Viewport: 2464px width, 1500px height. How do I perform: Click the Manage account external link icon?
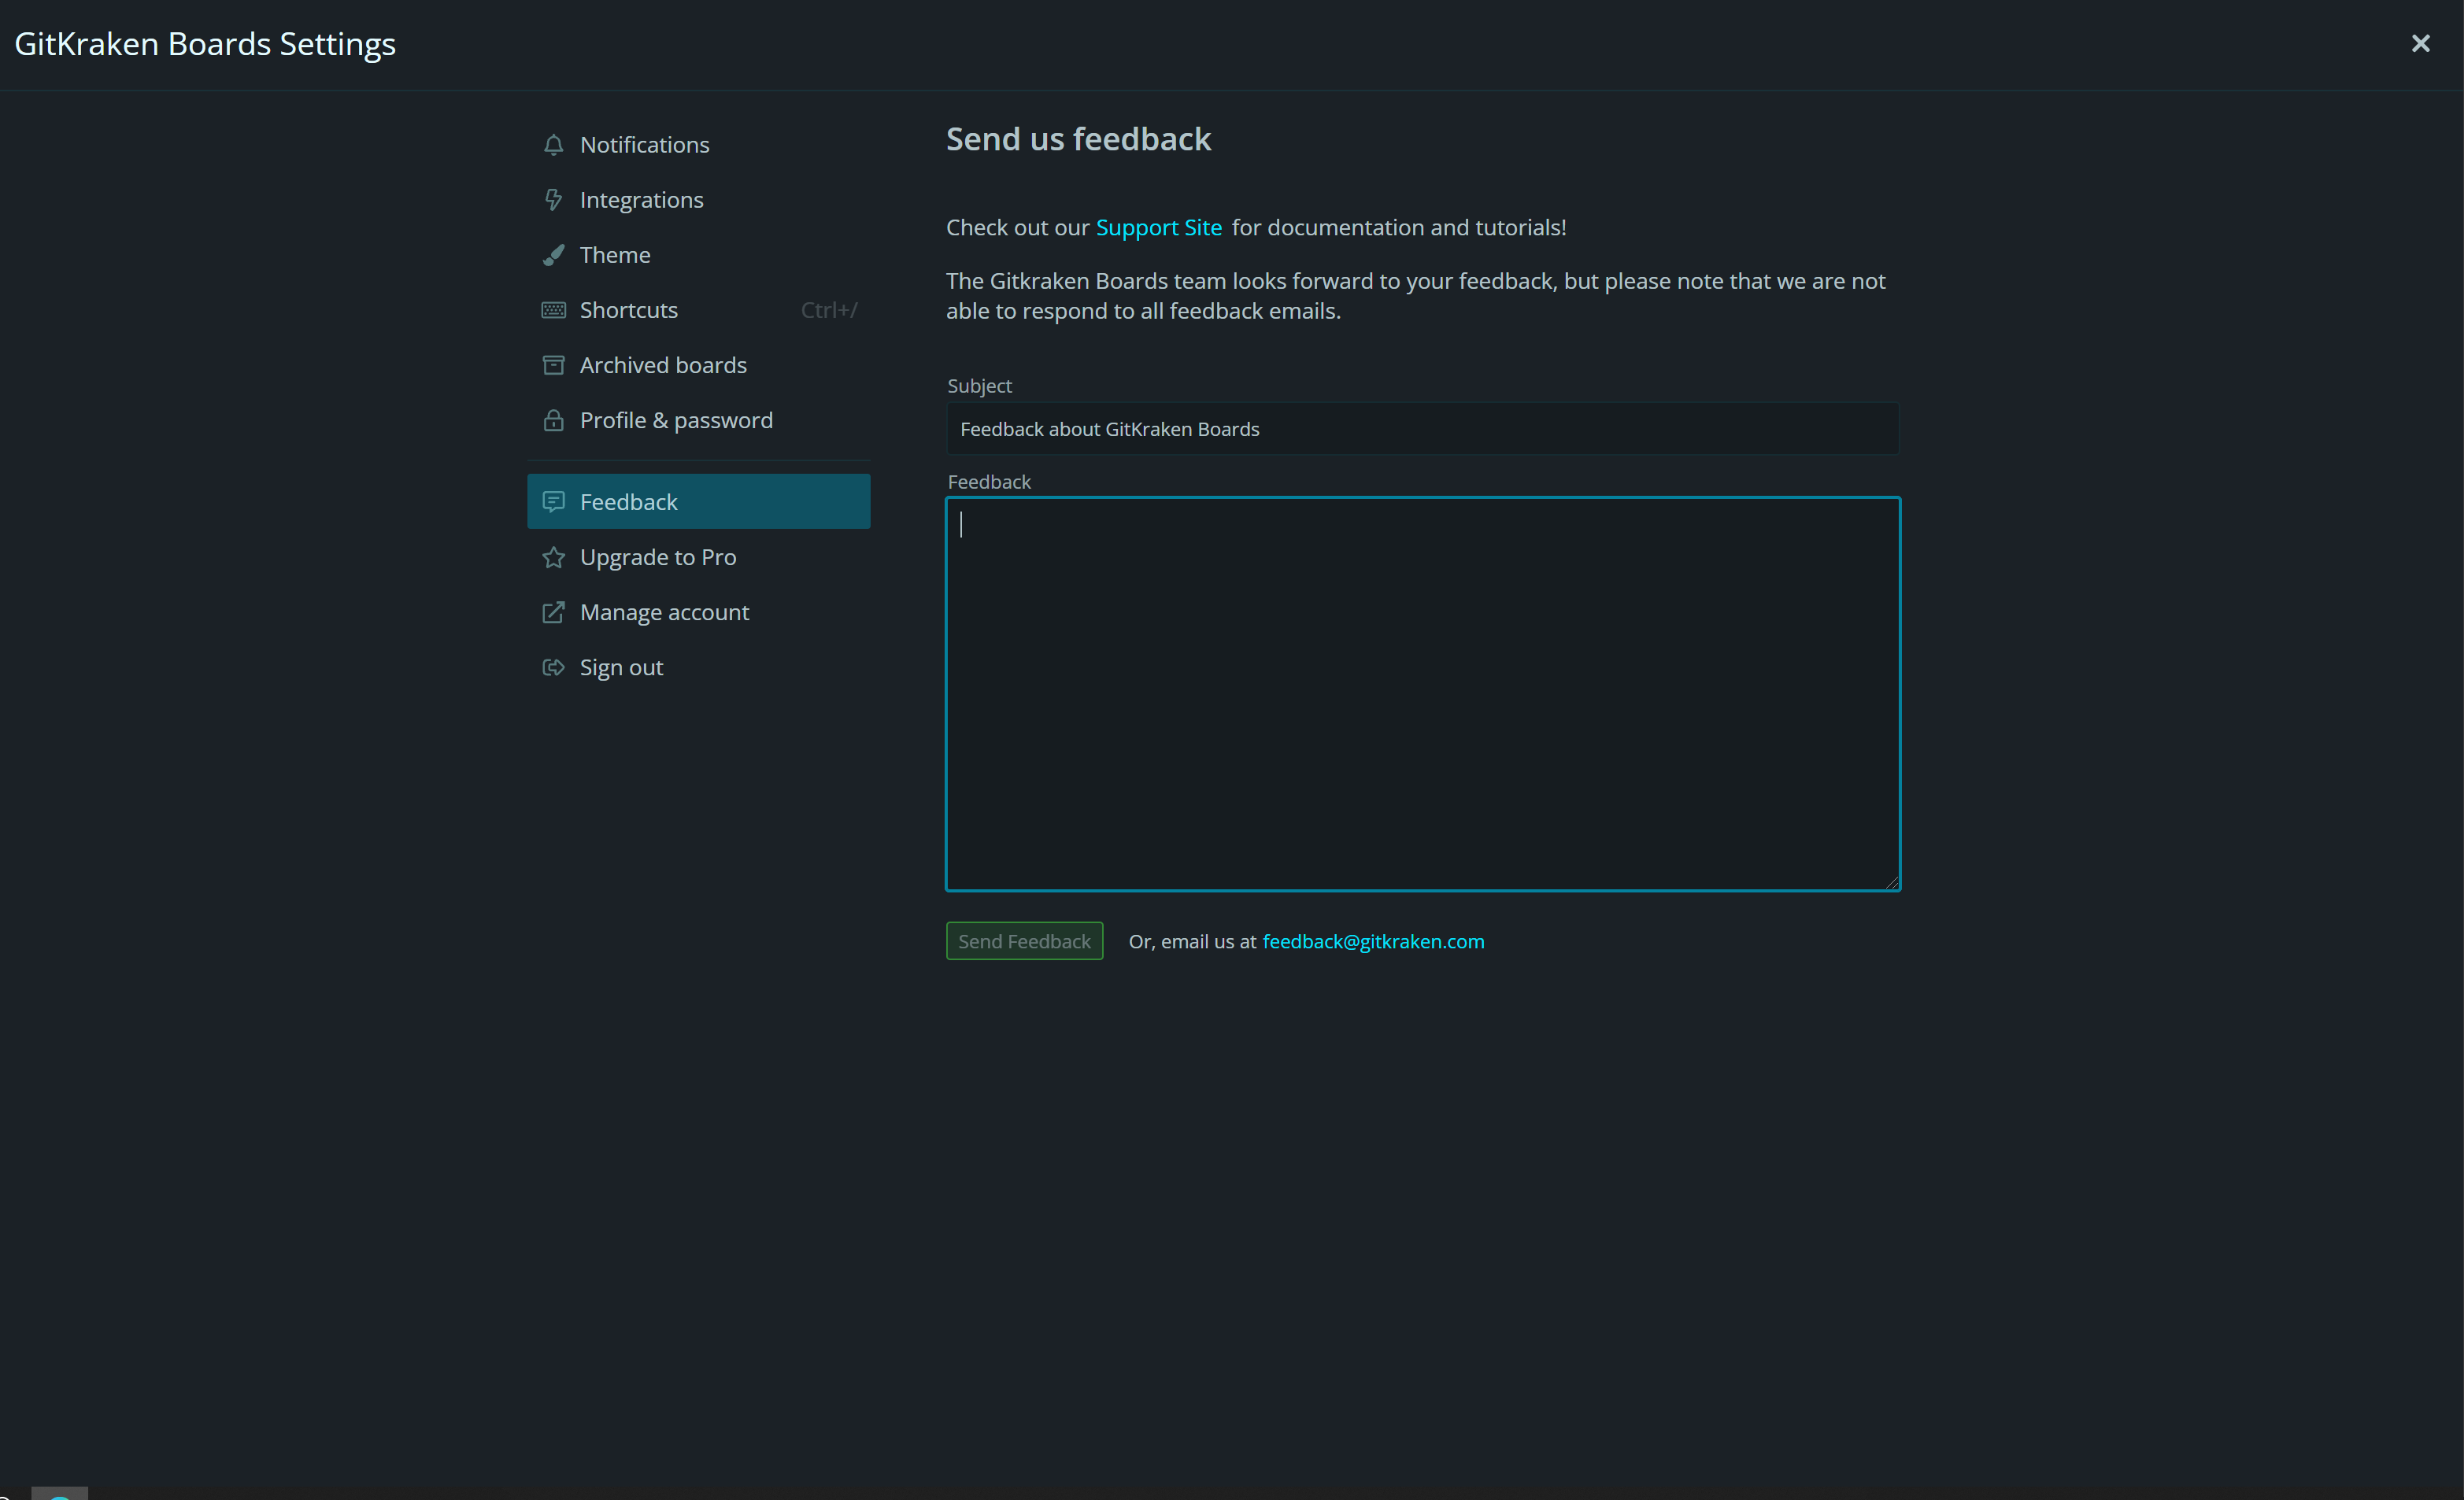point(553,612)
